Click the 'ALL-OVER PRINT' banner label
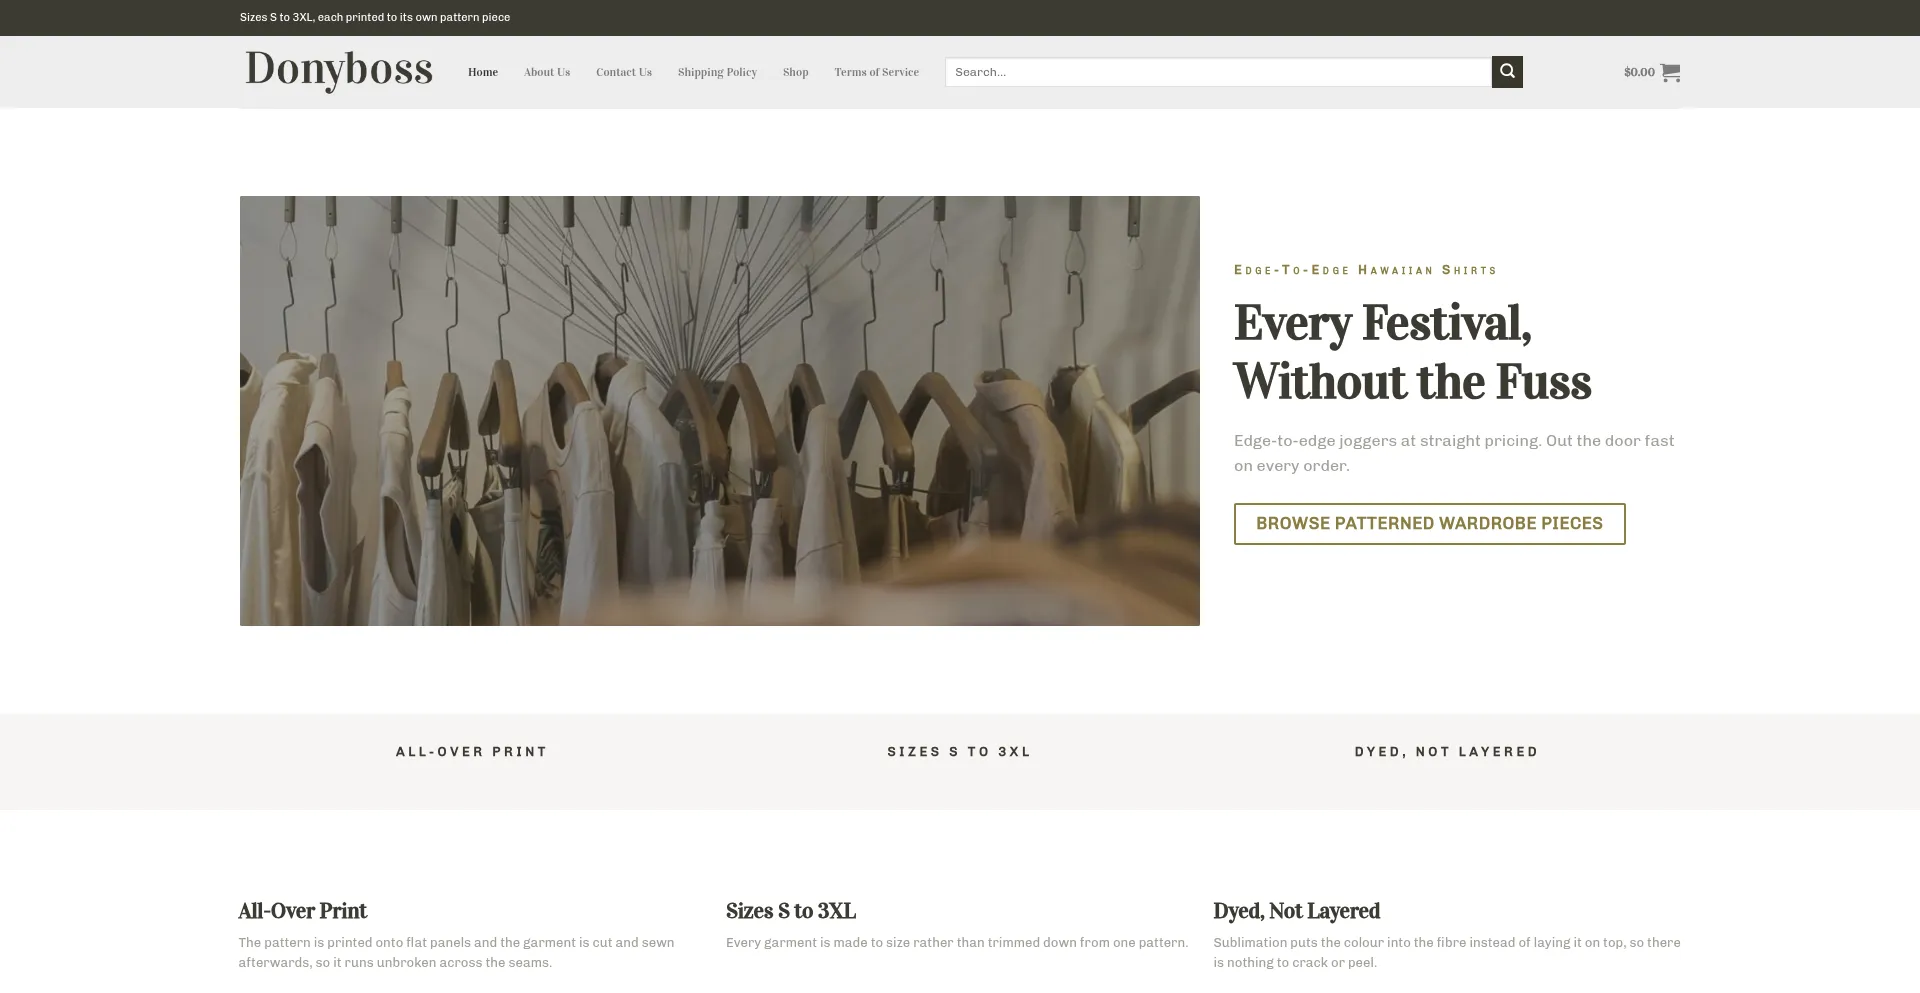This screenshot has height=993, width=1920. 472,752
